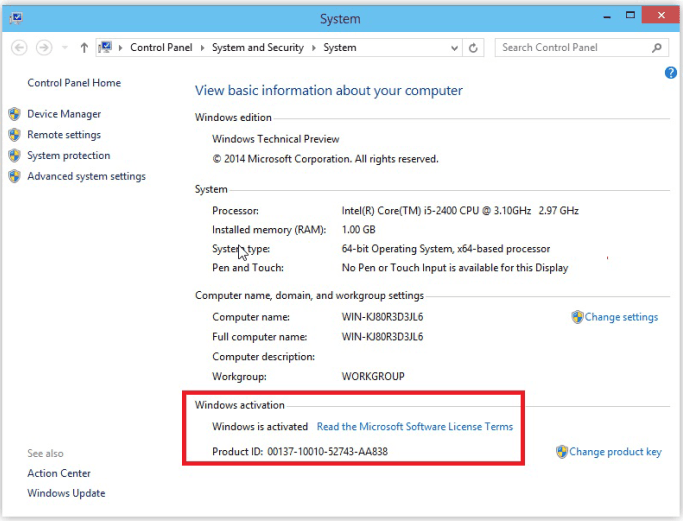The width and height of the screenshot is (683, 521).
Task: Click the computer icon in the address bar
Action: pyautogui.click(x=105, y=47)
